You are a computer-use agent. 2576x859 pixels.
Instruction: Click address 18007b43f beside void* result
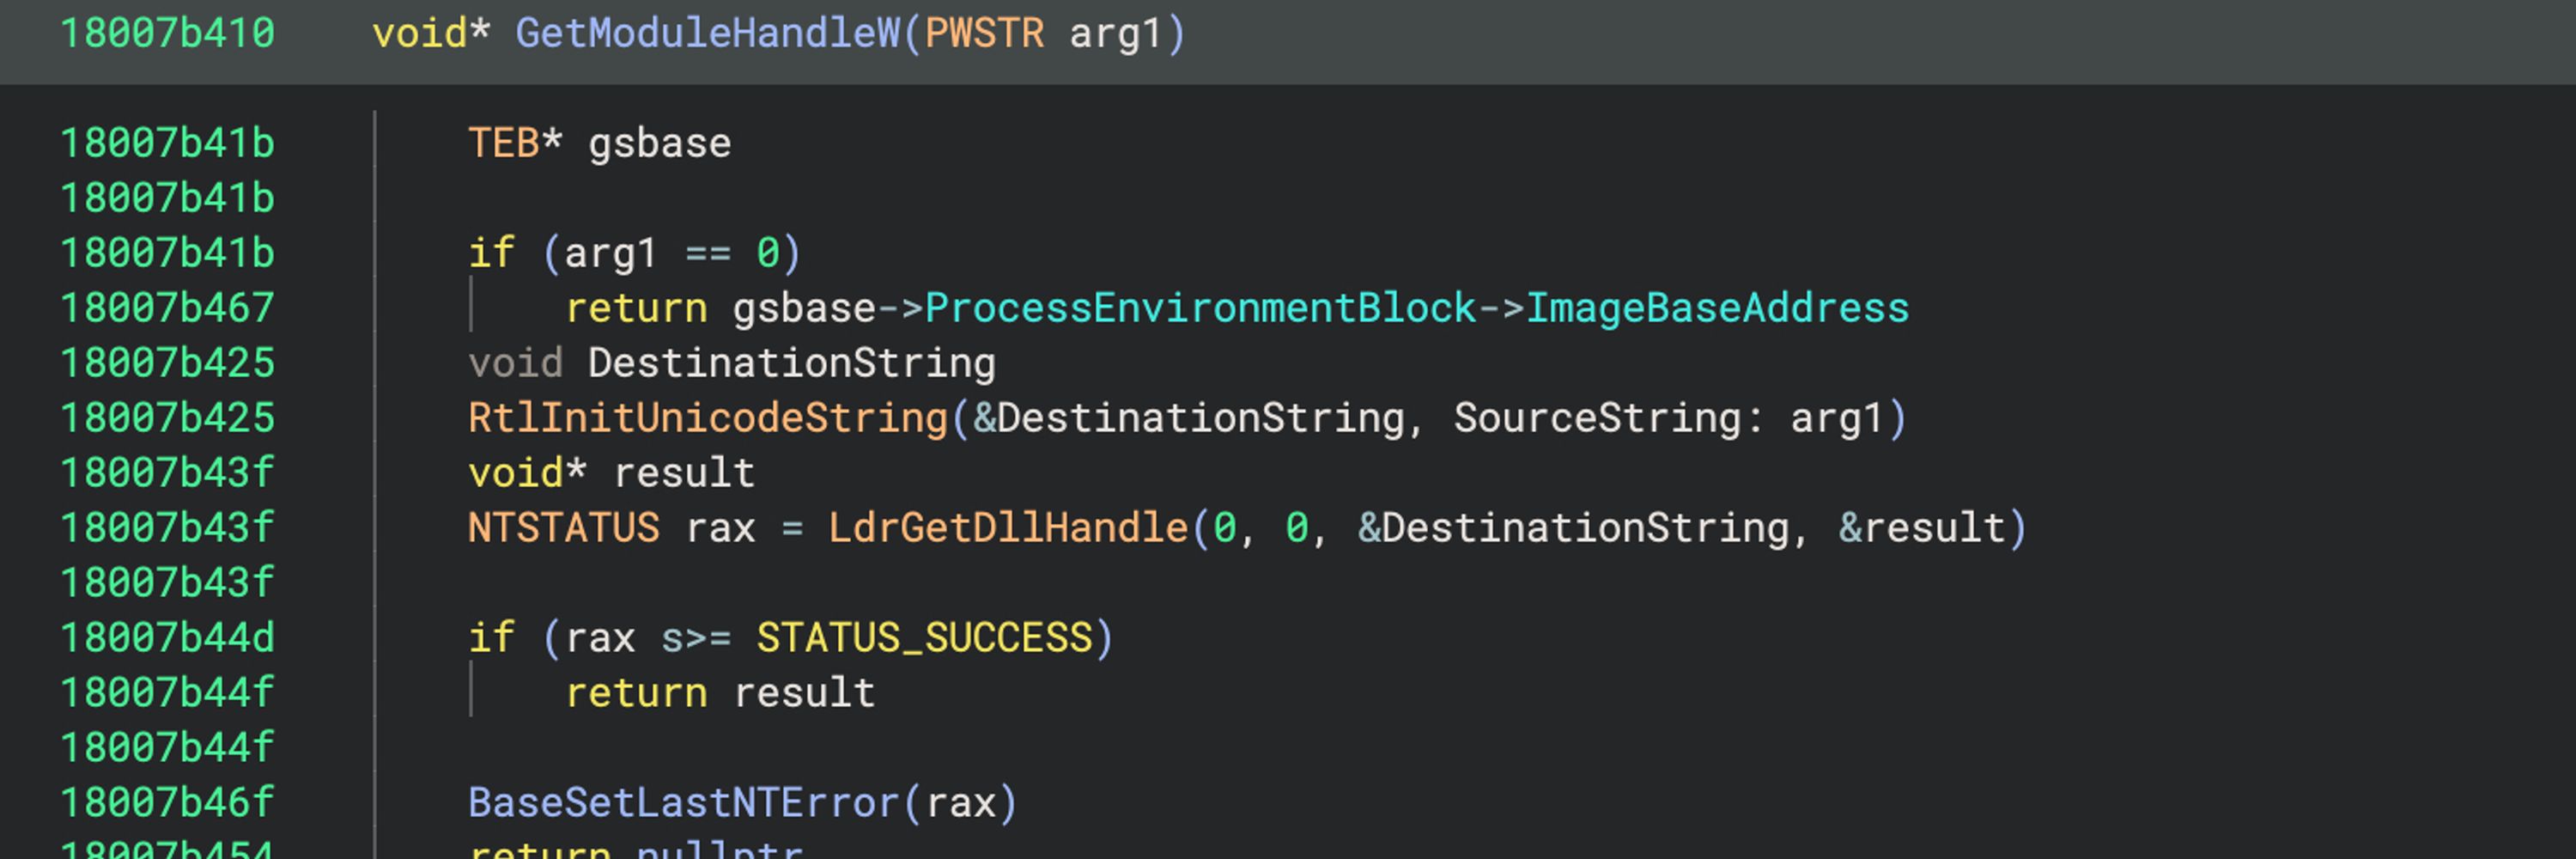167,473
